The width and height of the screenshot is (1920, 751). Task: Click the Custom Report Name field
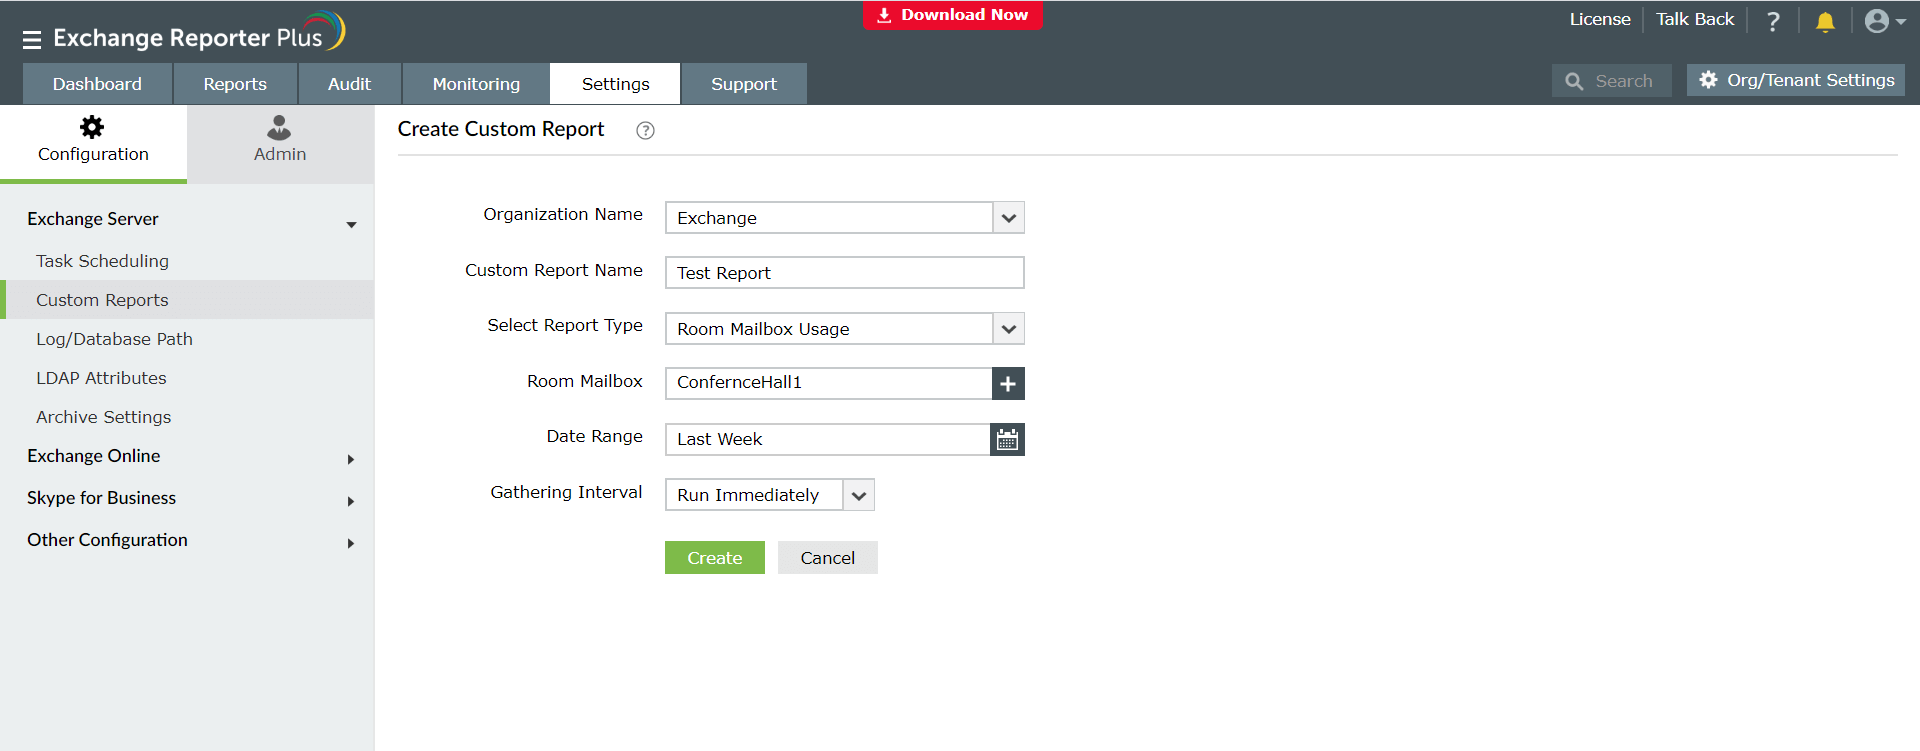(x=845, y=273)
